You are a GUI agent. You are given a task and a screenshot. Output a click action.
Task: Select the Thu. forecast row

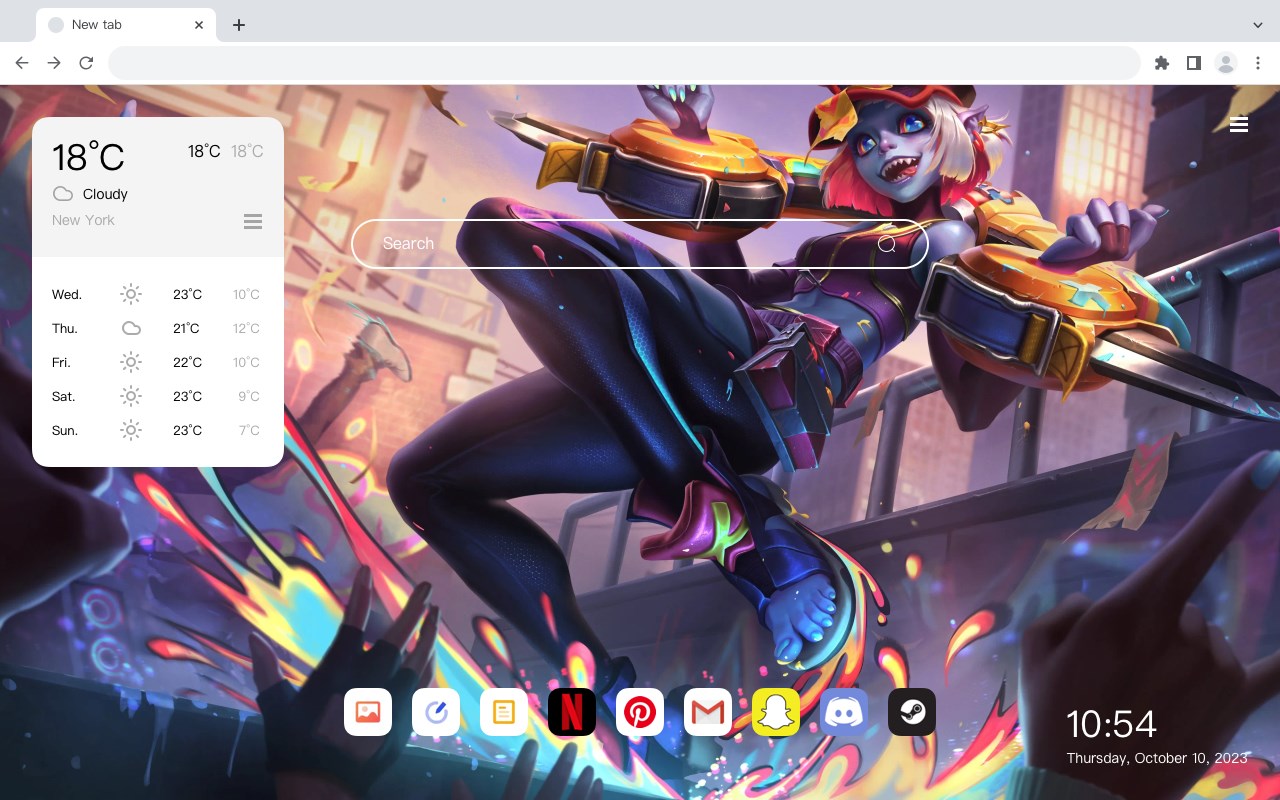tap(158, 328)
